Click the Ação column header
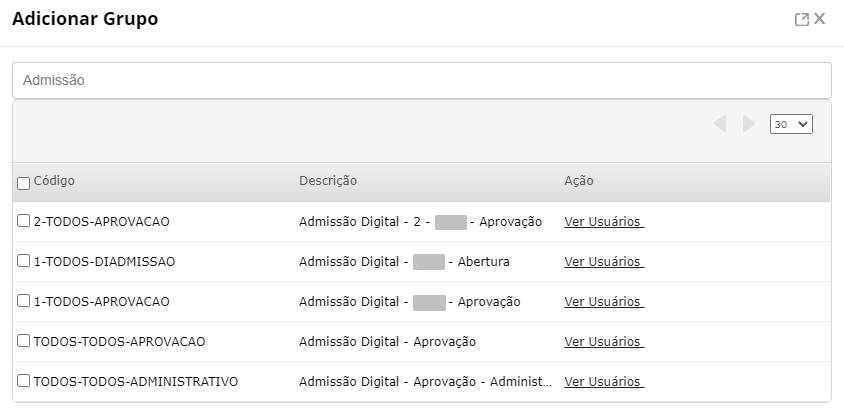The width and height of the screenshot is (844, 419). pyautogui.click(x=578, y=181)
